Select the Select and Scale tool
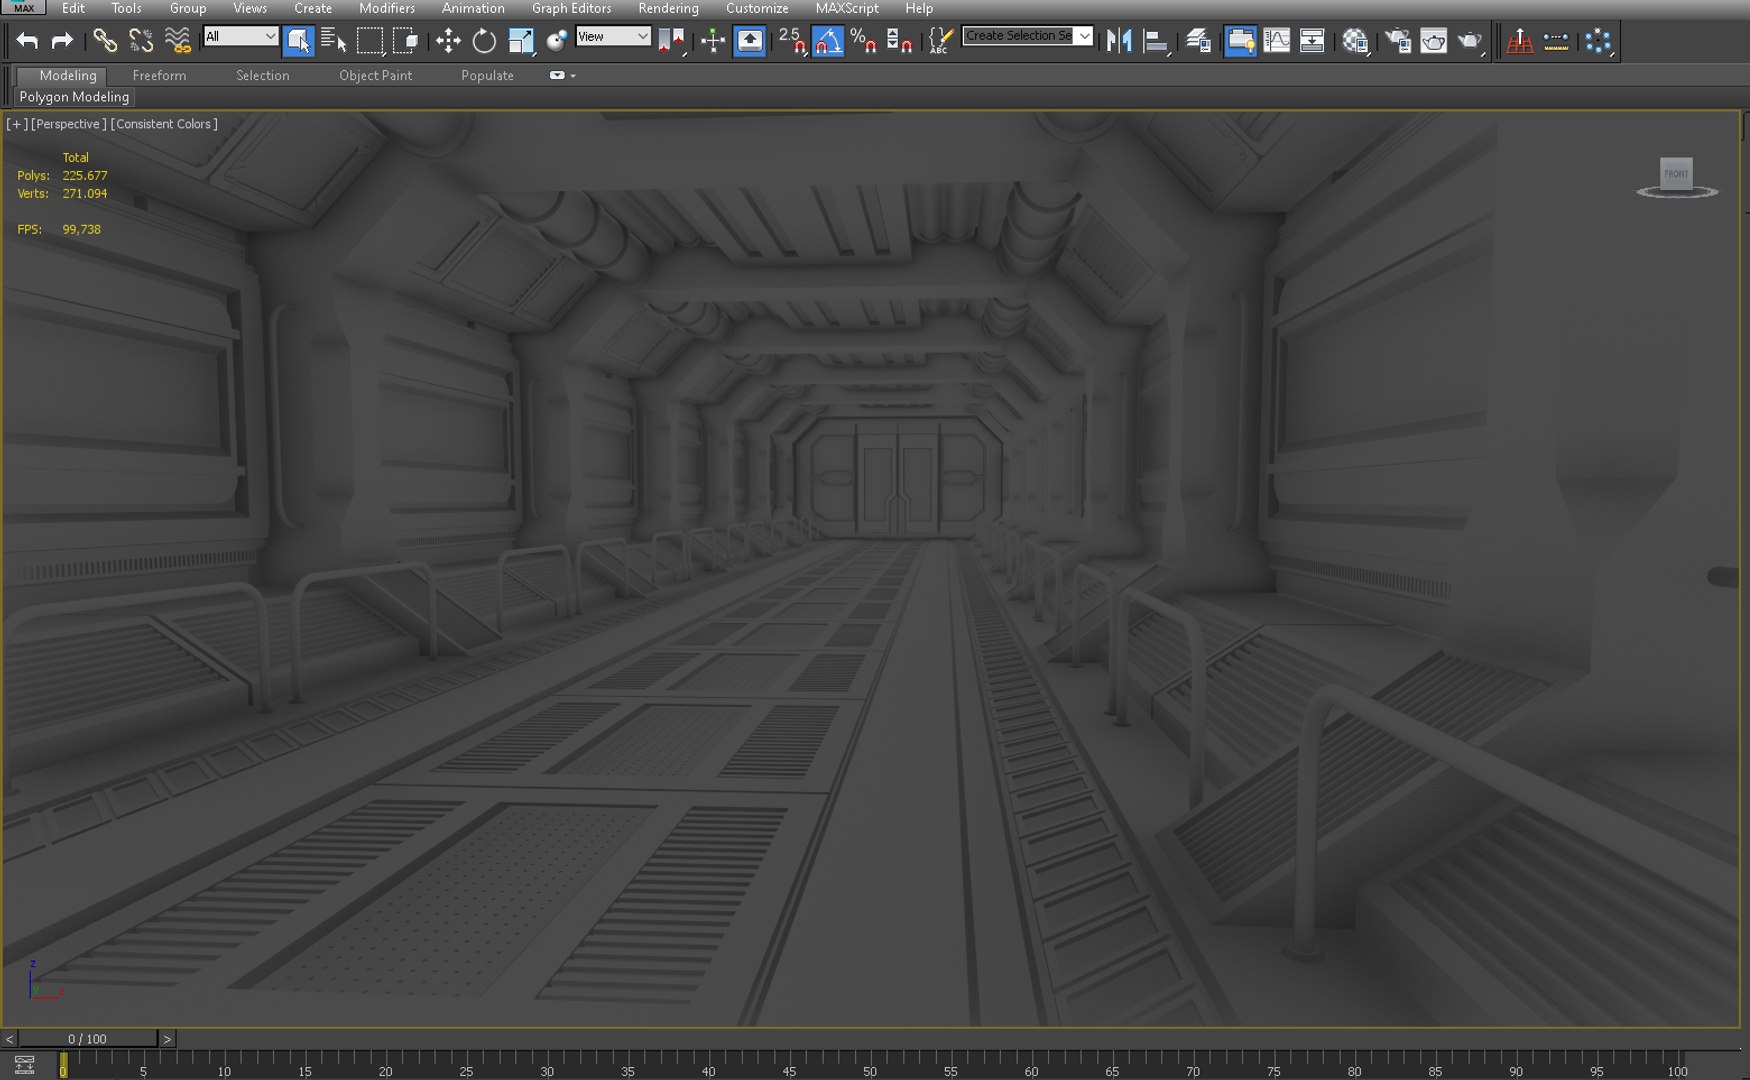This screenshot has height=1080, width=1750. [x=521, y=41]
